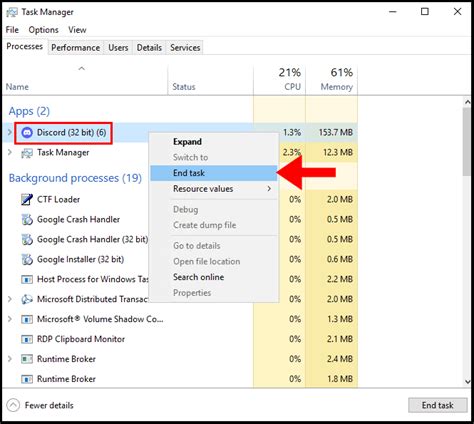Viewport: 474px width, 424px height.
Task: Click the CTF Loader pen icon
Action: [x=27, y=199]
